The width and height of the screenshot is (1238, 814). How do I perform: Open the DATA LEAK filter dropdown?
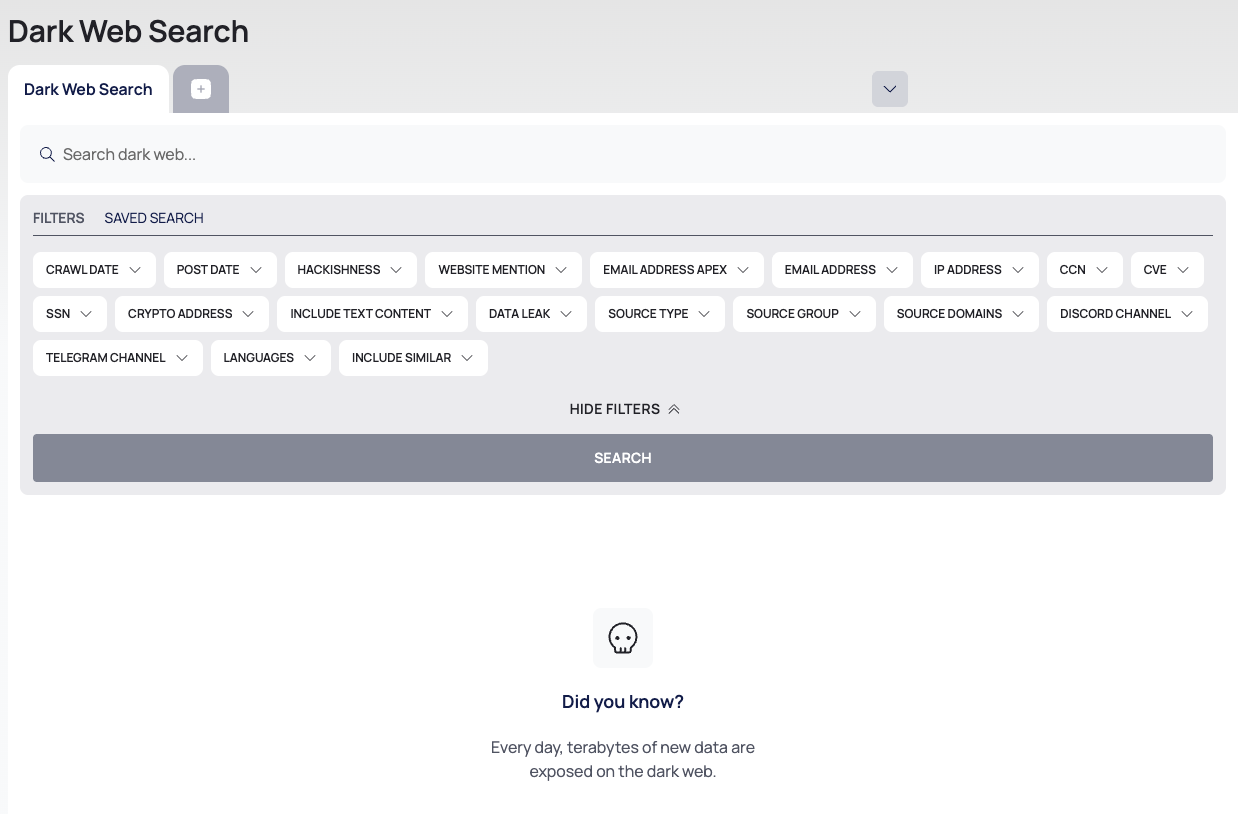531,314
